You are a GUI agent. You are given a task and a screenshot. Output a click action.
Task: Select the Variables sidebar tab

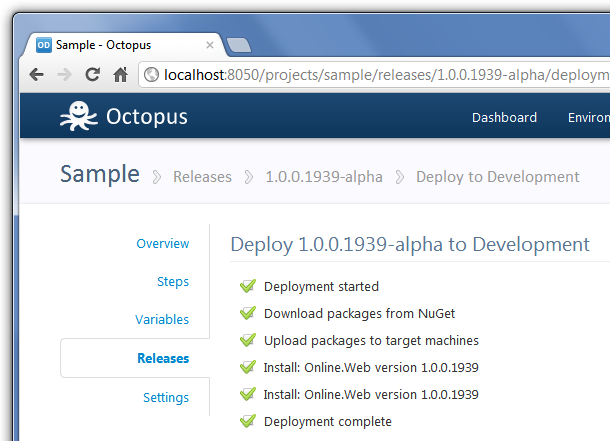[x=162, y=320]
